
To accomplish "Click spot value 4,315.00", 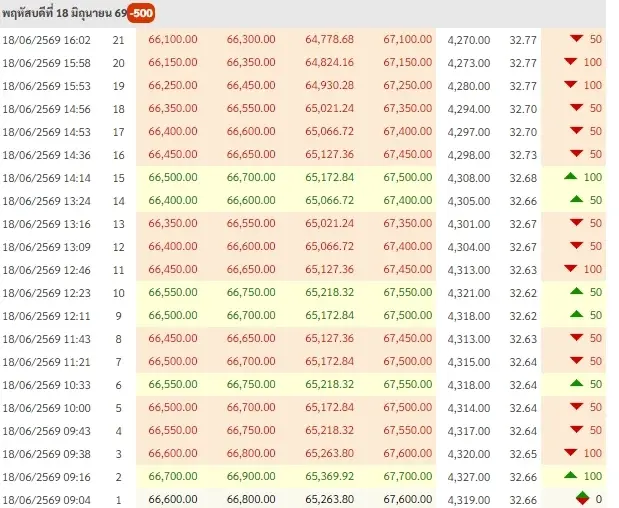I will (x=469, y=362).
